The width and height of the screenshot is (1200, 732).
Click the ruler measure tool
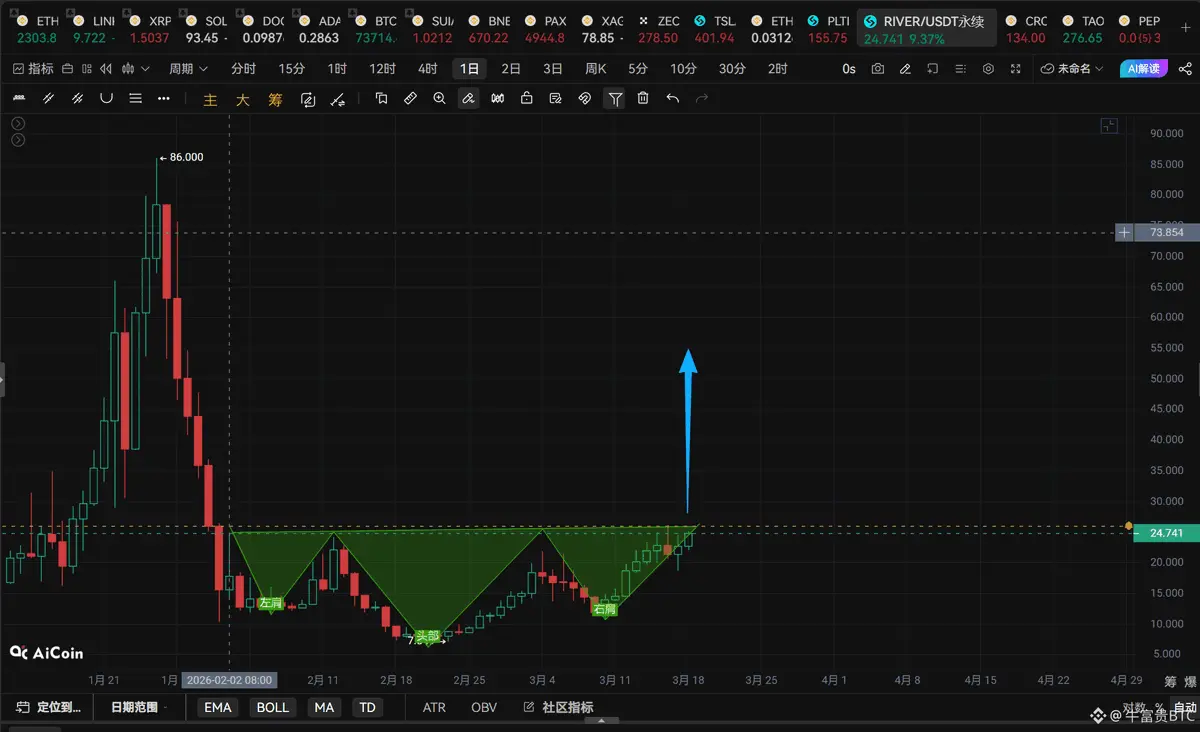410,99
